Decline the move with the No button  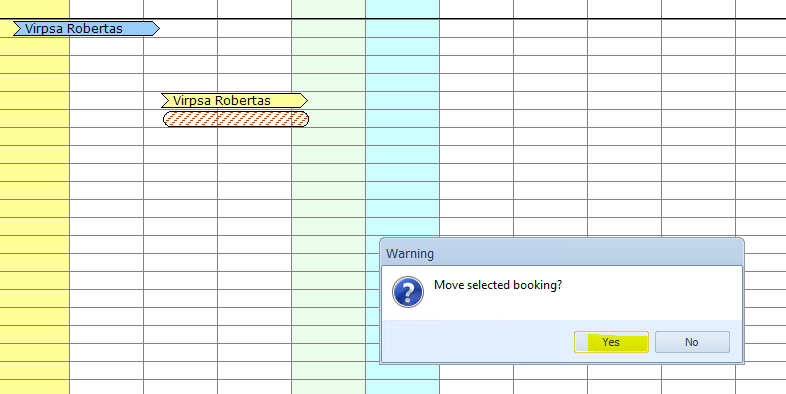(692, 342)
